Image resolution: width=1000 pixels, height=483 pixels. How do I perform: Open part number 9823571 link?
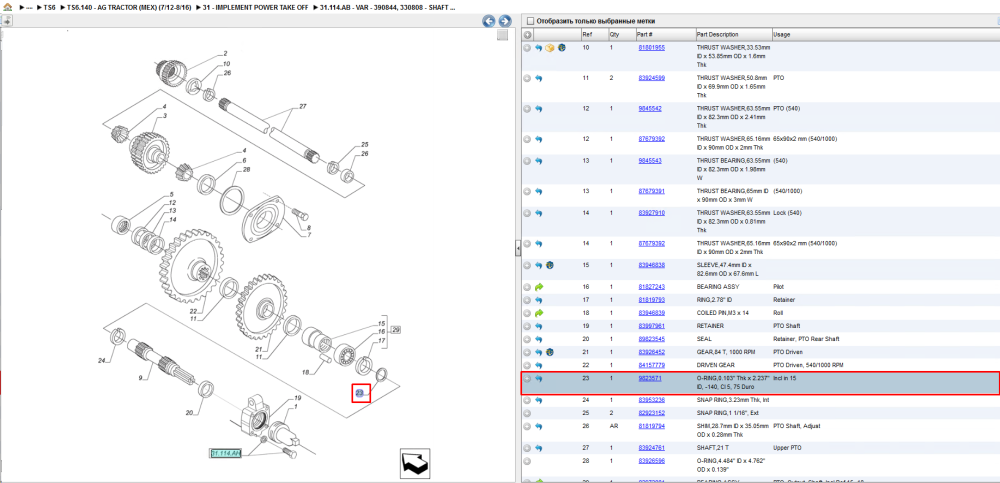[650, 378]
